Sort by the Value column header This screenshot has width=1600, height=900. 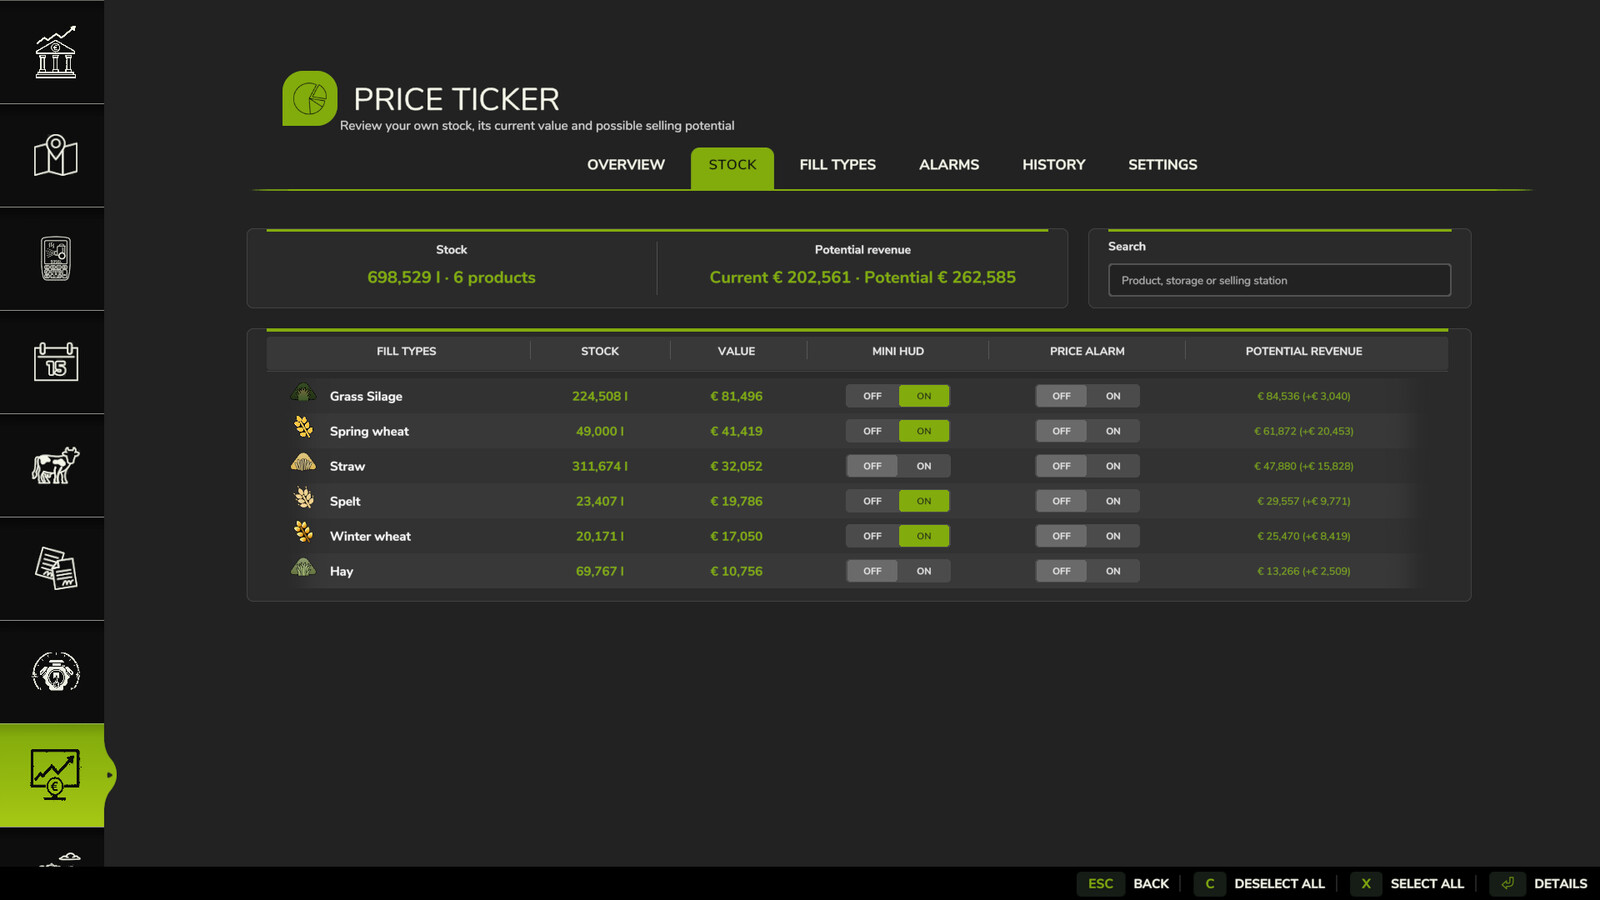(736, 351)
